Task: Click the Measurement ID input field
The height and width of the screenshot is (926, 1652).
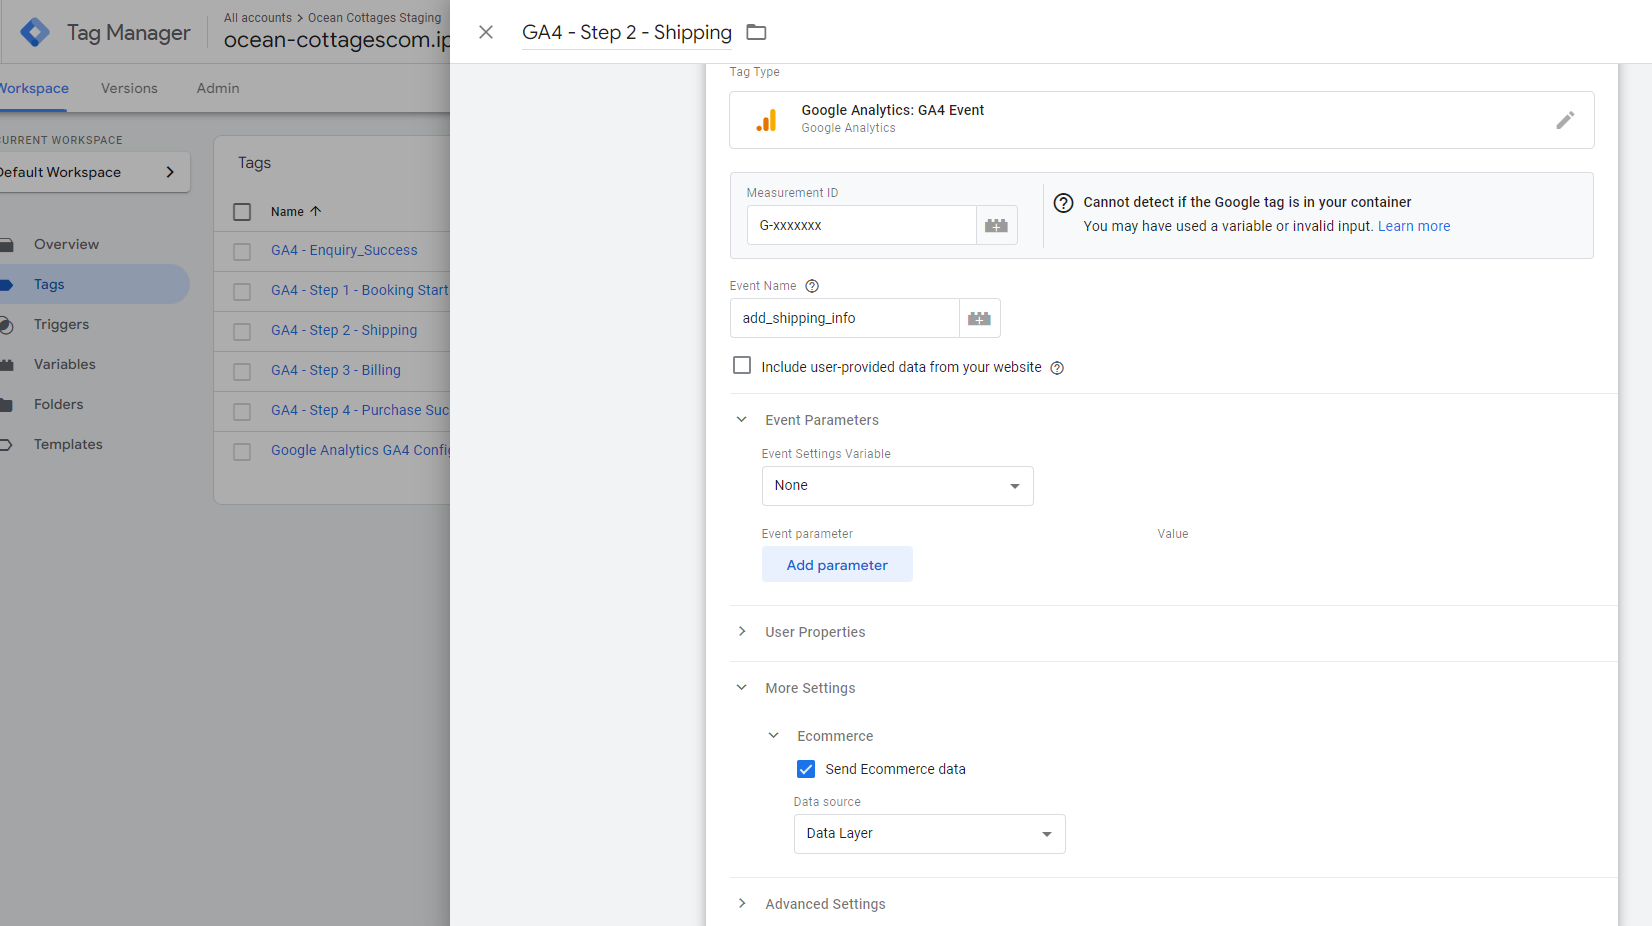Action: pos(861,226)
